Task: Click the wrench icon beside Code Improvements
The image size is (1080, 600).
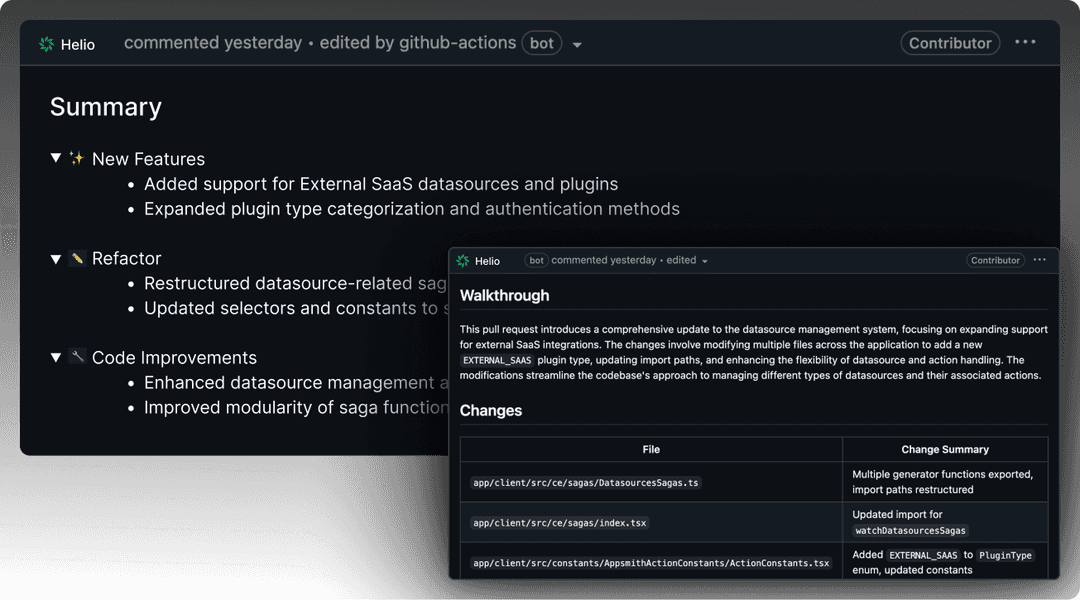Action: click(x=78, y=357)
